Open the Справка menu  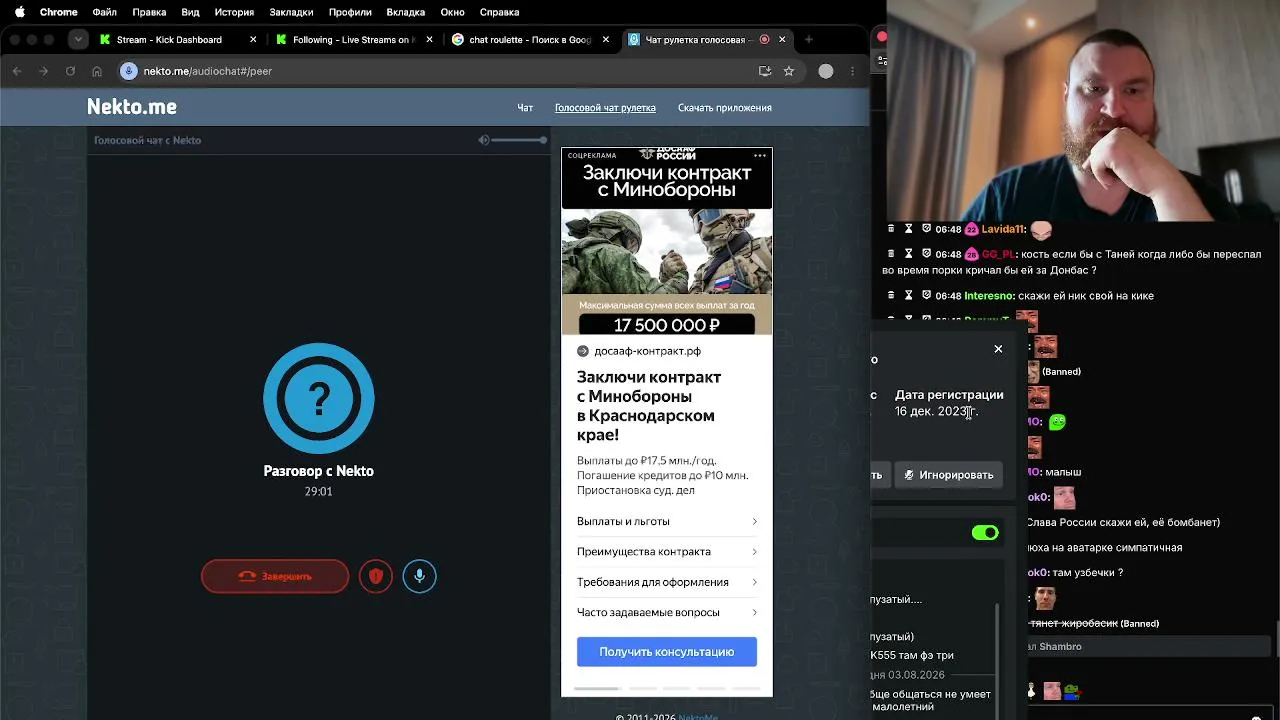(499, 12)
